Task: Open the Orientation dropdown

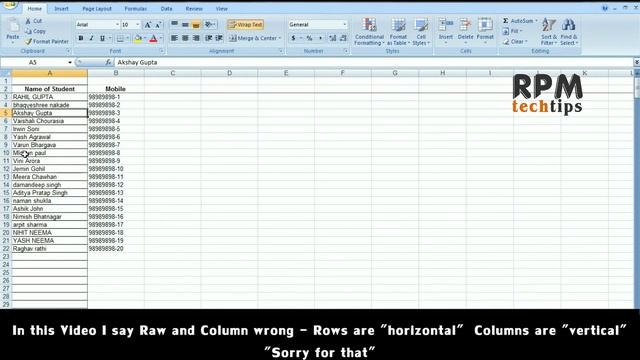Action: tap(210, 24)
